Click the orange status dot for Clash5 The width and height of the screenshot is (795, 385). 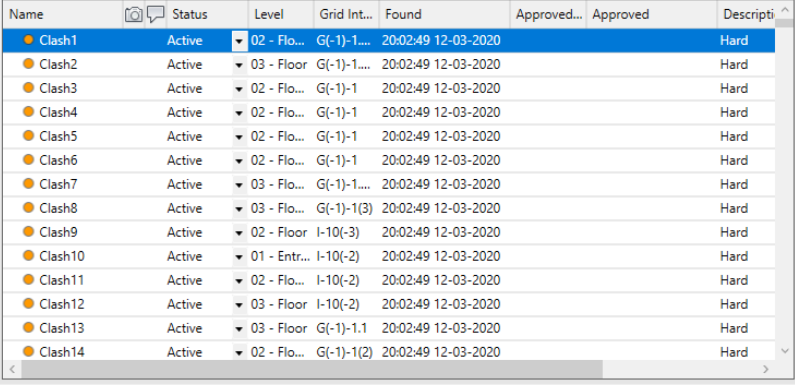pyautogui.click(x=28, y=135)
